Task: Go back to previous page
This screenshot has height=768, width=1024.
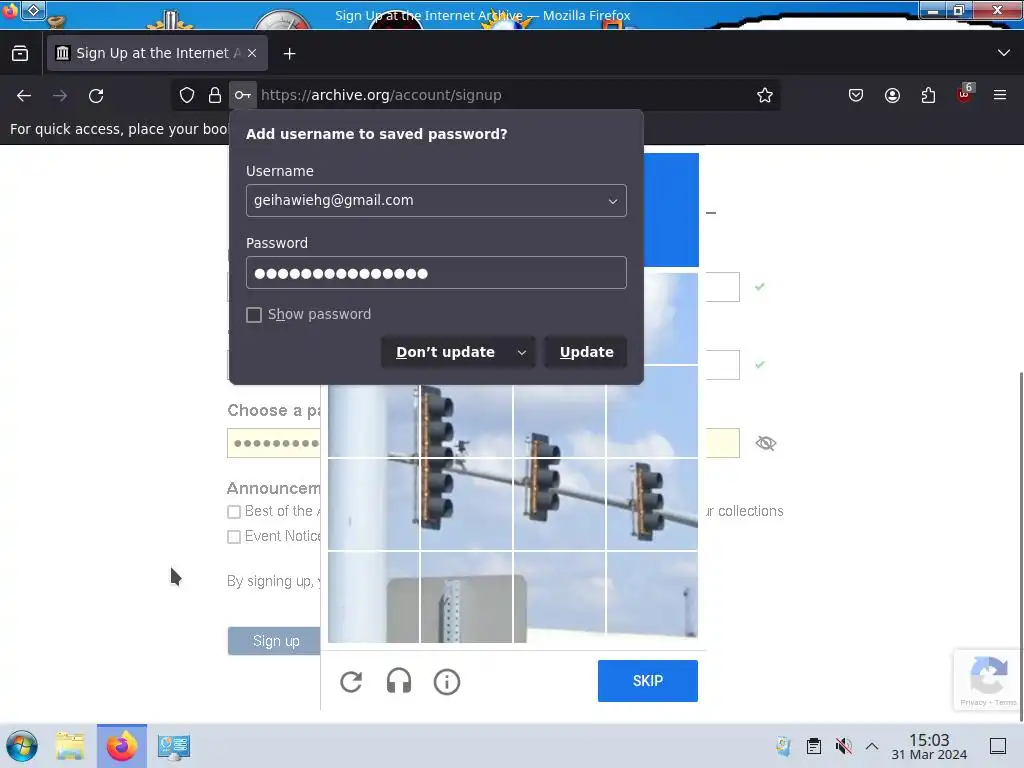Action: point(24,96)
